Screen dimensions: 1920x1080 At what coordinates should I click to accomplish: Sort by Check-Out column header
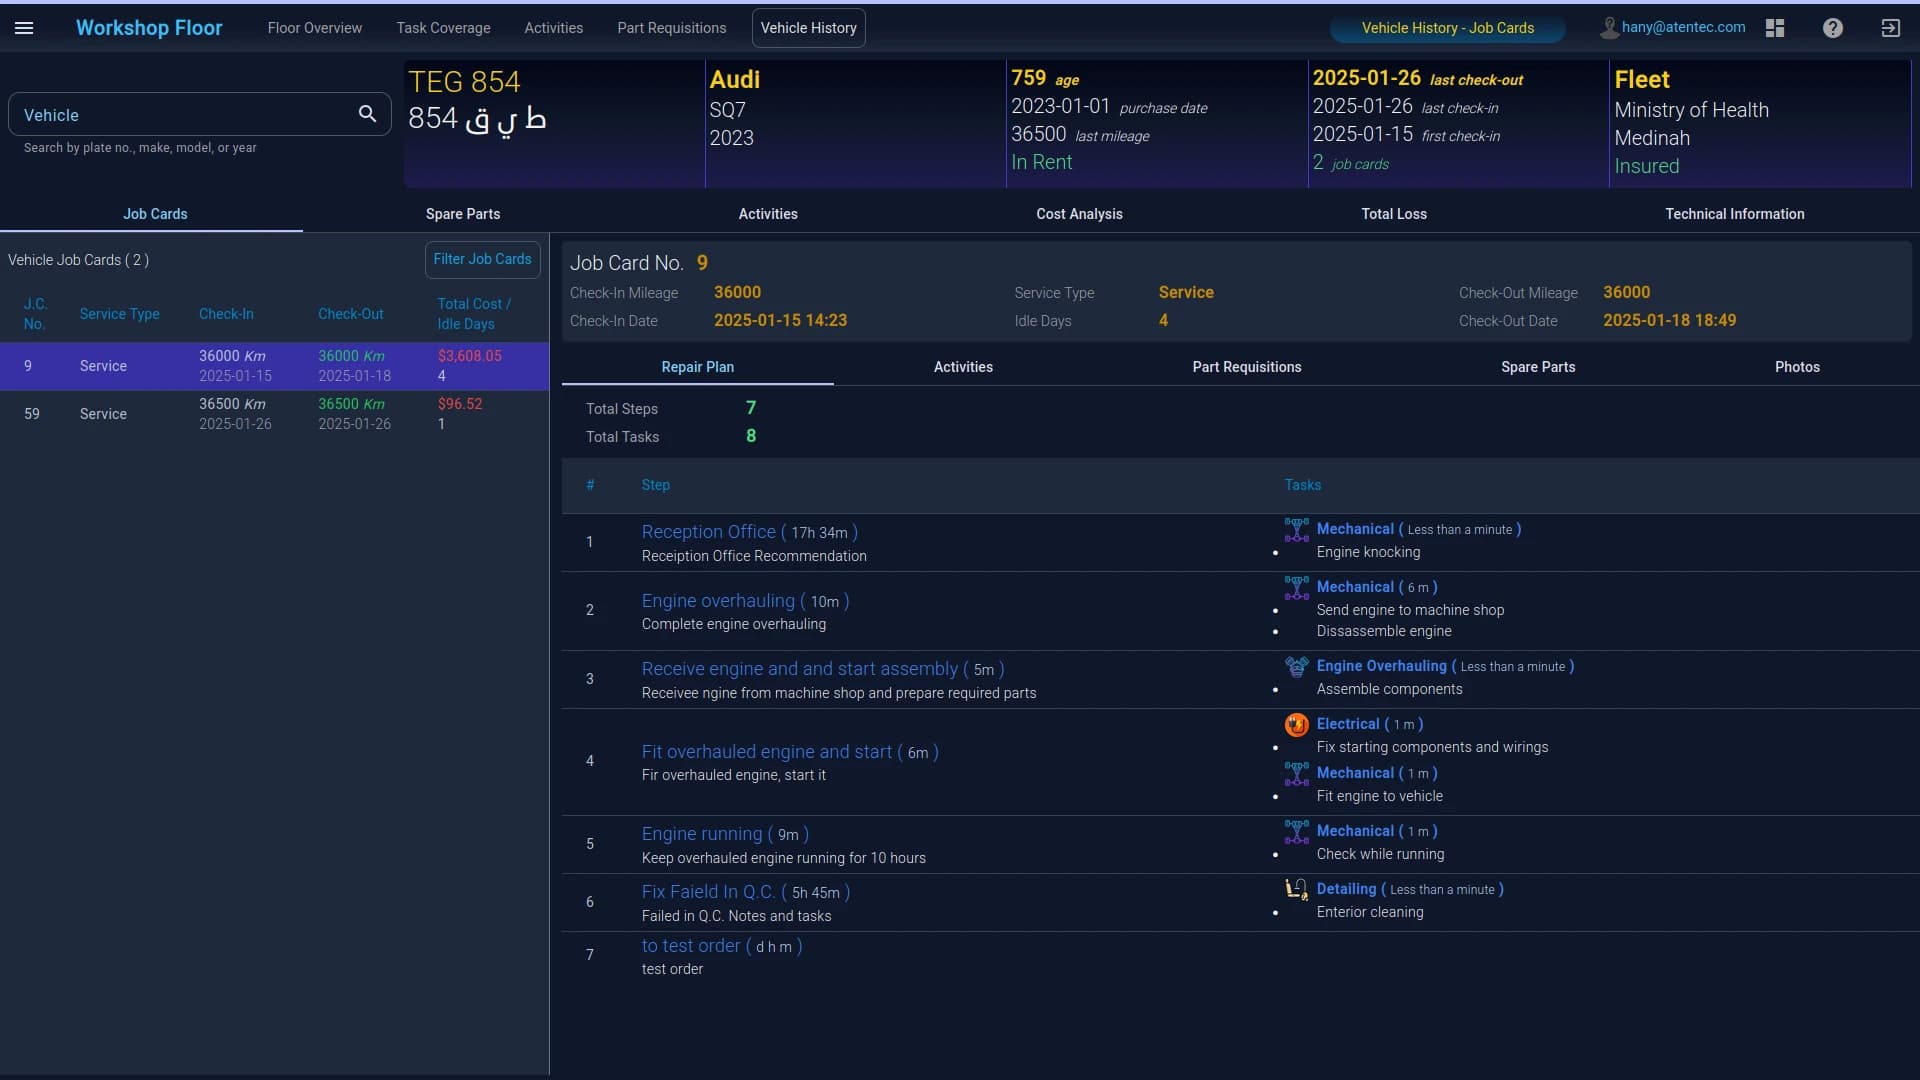pos(350,314)
